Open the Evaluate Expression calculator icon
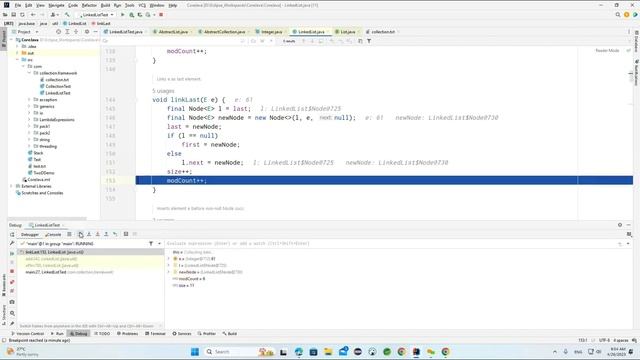The image size is (640, 360). click(126, 234)
